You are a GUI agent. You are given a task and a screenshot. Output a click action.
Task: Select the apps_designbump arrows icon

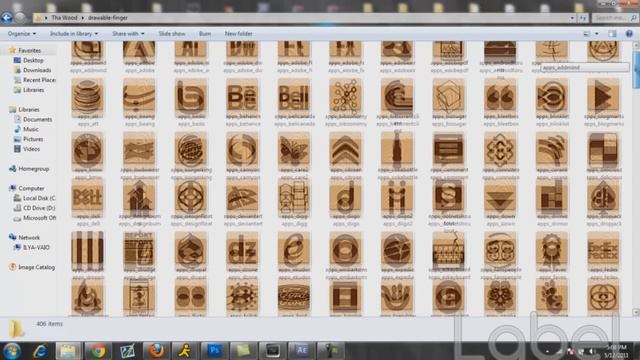(x=139, y=197)
